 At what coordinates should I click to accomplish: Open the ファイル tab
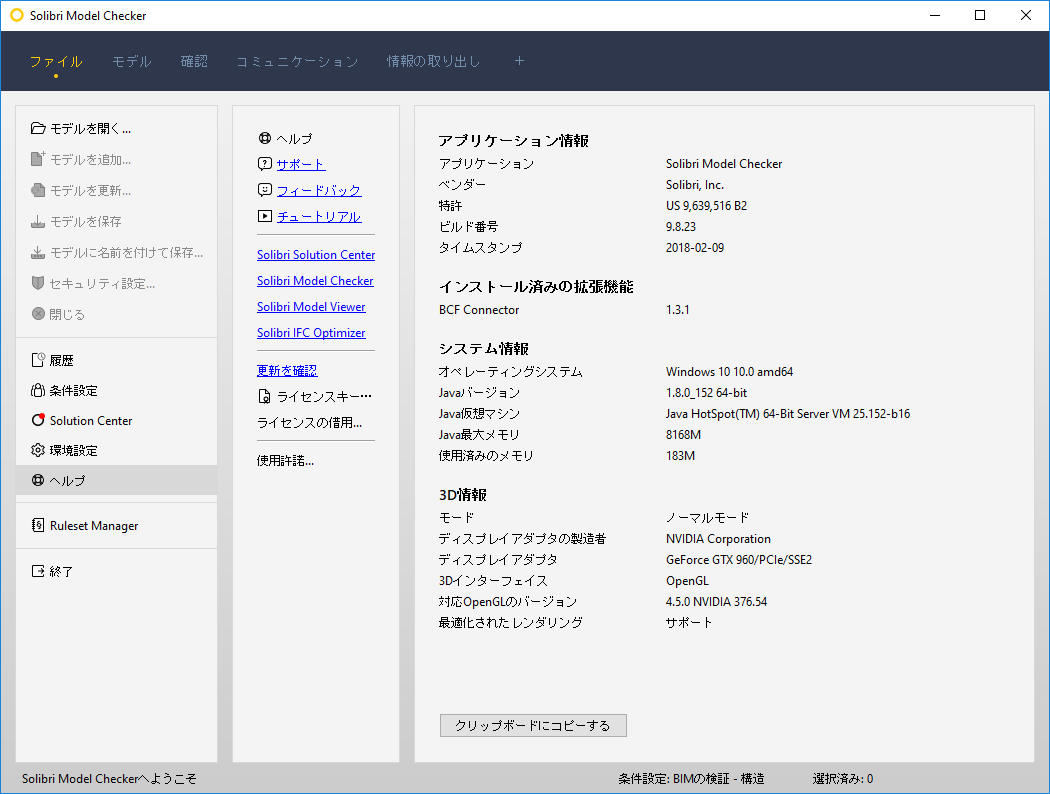[56, 62]
